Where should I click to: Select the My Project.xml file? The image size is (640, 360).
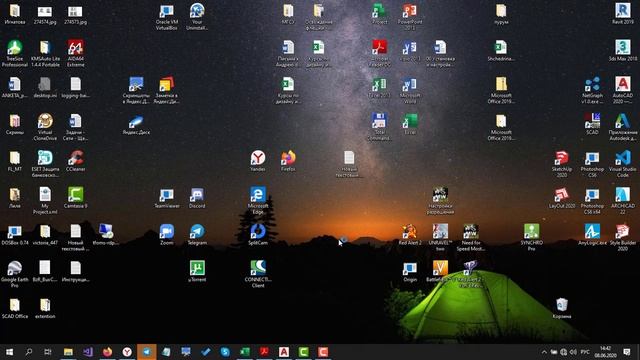coord(45,200)
